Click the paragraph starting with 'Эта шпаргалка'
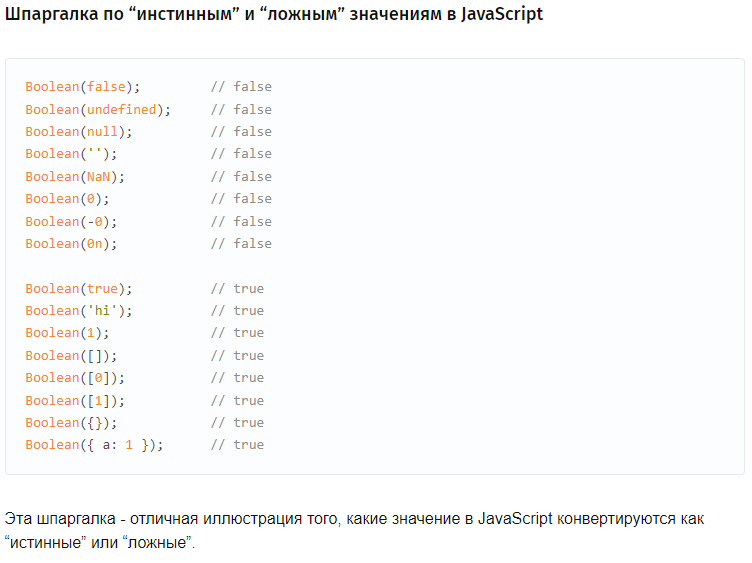 click(354, 530)
